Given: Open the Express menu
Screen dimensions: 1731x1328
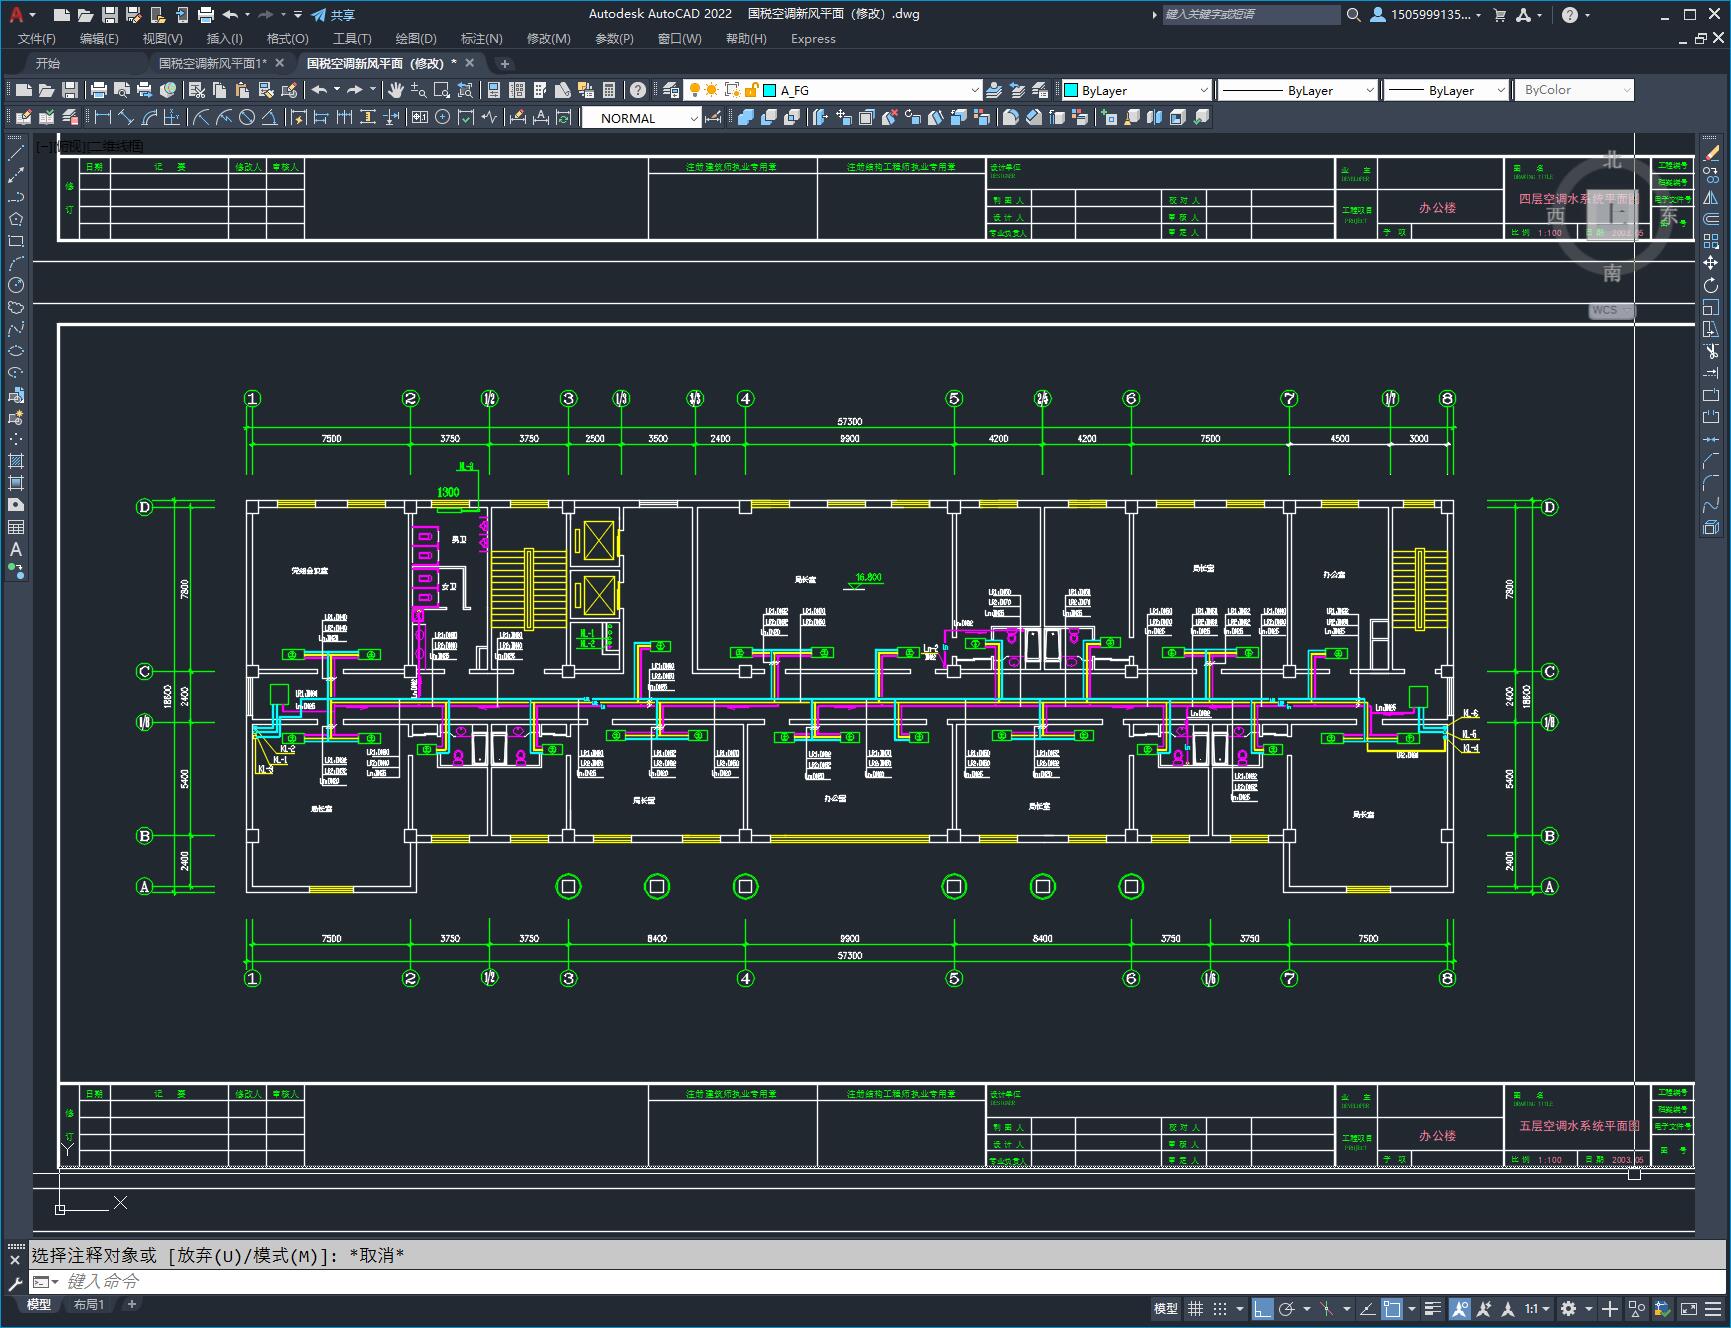Looking at the screenshot, I should (813, 39).
